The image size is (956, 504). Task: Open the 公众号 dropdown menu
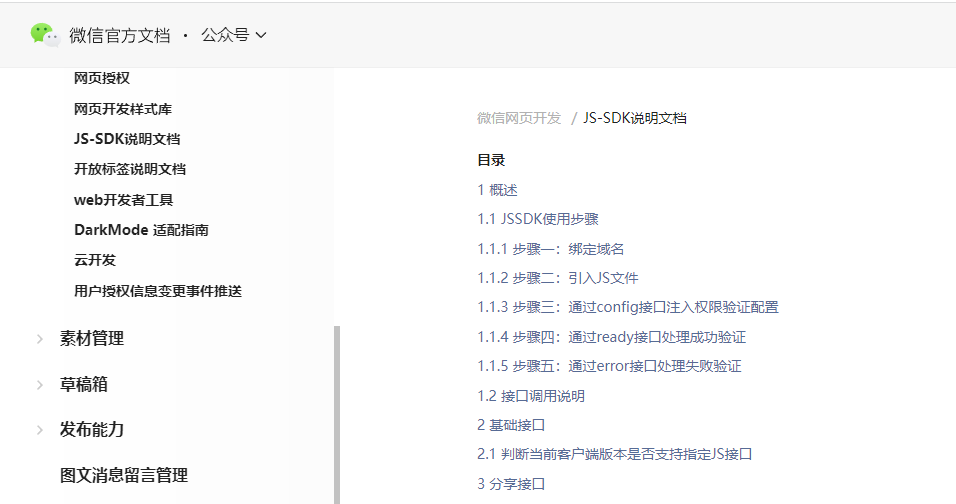pos(234,35)
